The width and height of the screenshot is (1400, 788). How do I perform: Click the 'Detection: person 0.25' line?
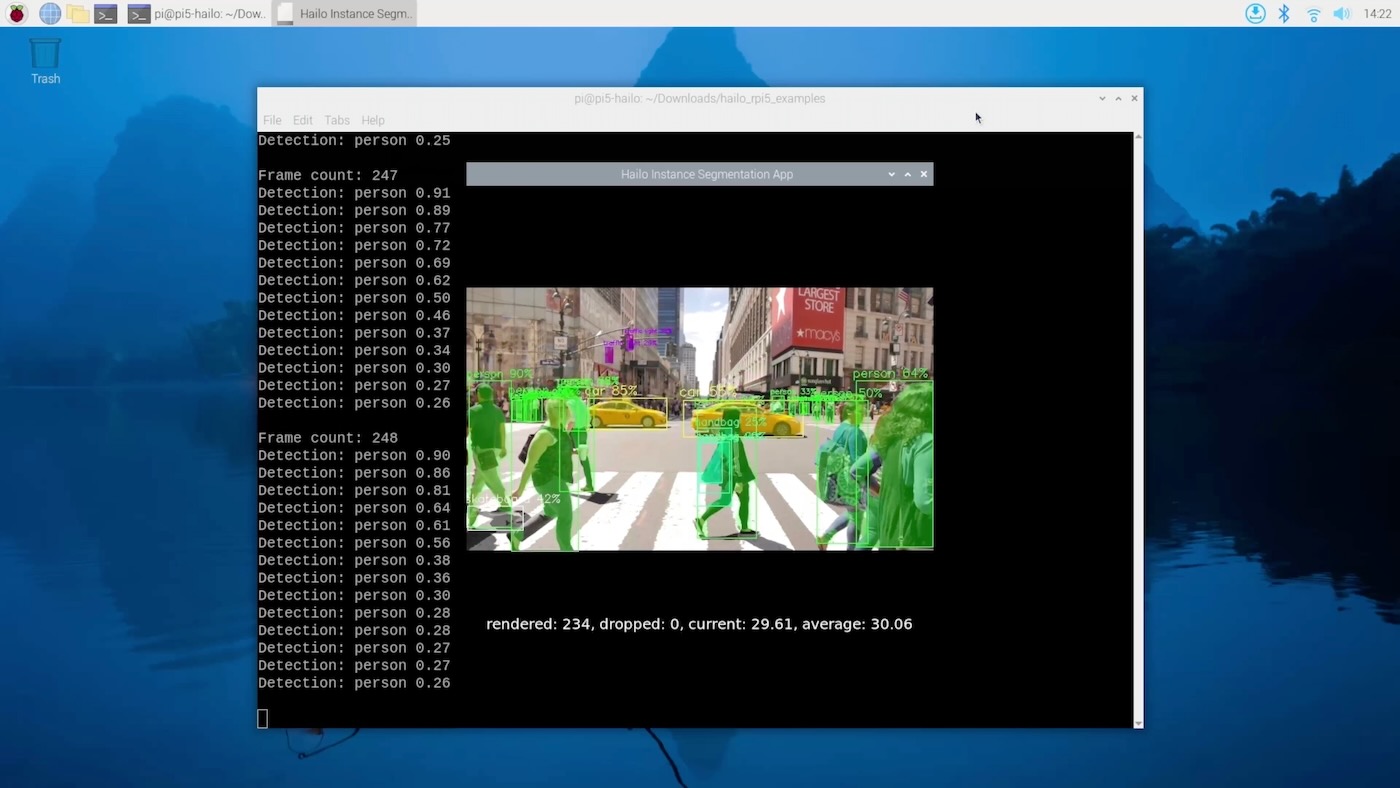coord(354,140)
